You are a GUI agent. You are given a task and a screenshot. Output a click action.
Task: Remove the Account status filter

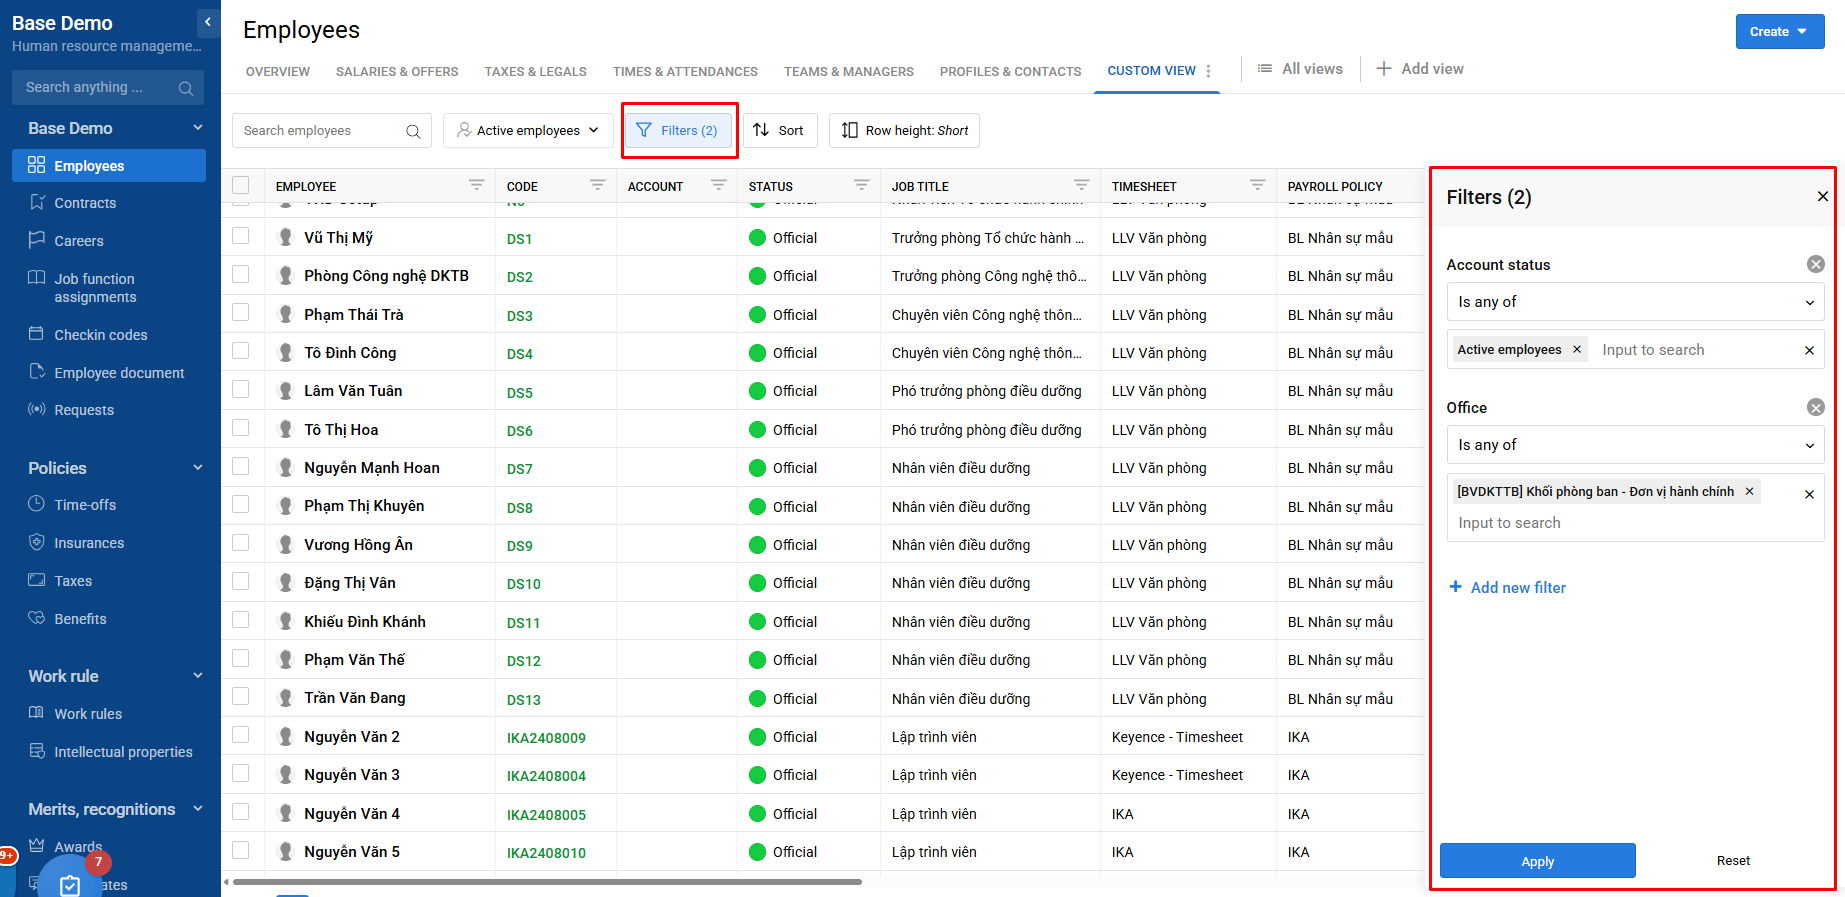click(1816, 264)
